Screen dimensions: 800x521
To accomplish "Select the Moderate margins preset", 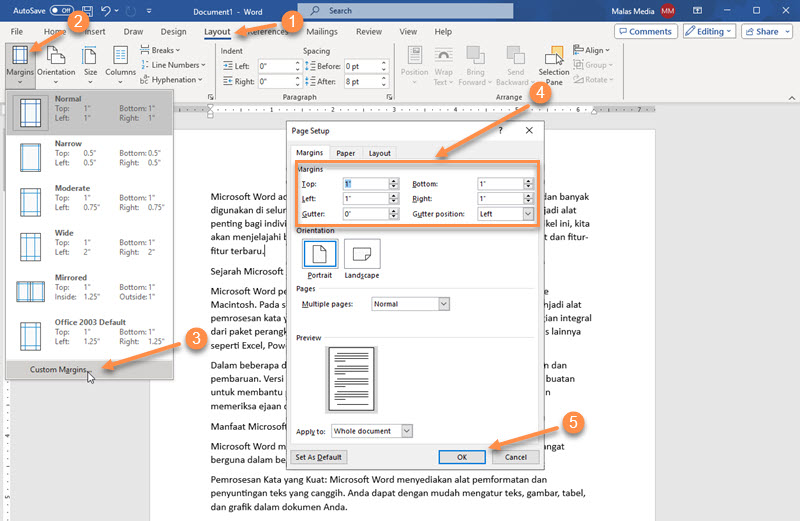I will tap(90, 202).
